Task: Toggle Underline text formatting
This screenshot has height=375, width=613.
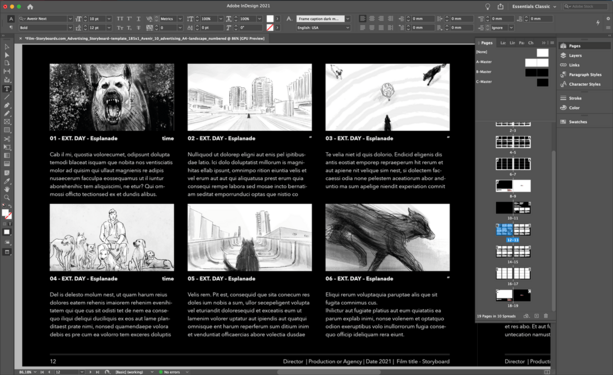Action: 138,19
